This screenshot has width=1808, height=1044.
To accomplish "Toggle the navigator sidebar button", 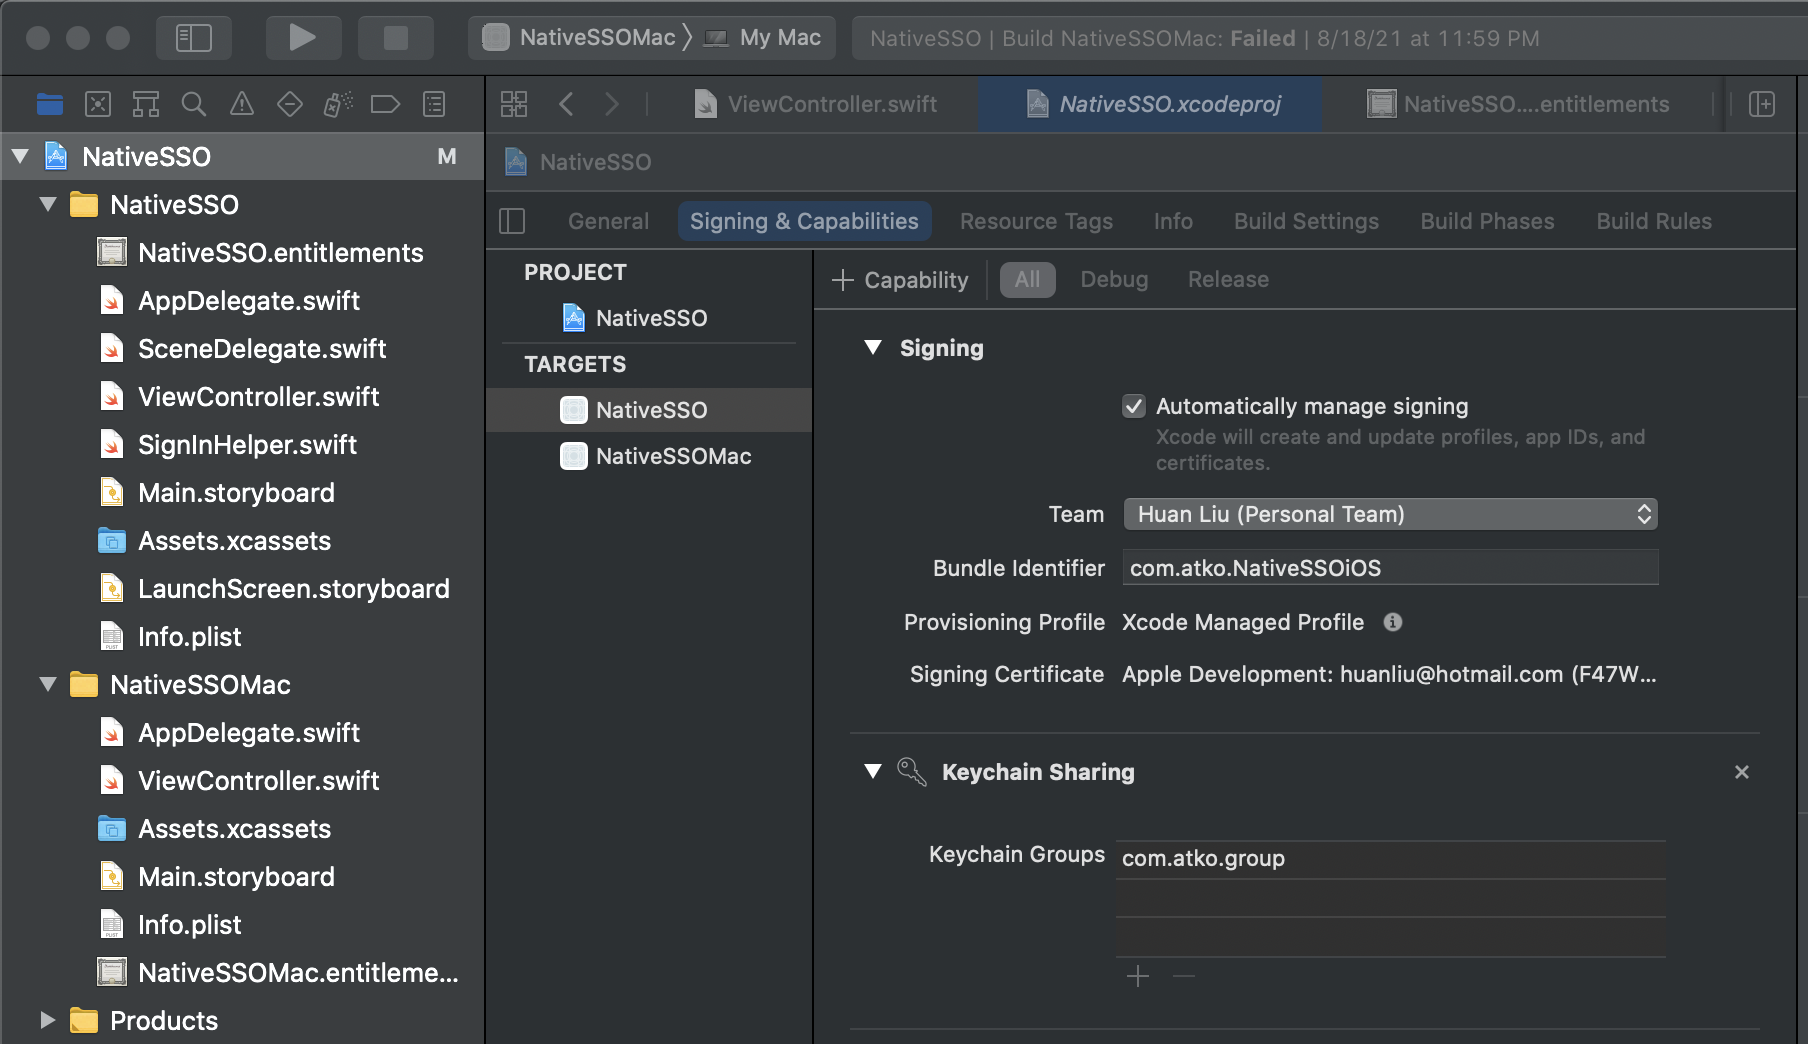I will [x=193, y=38].
